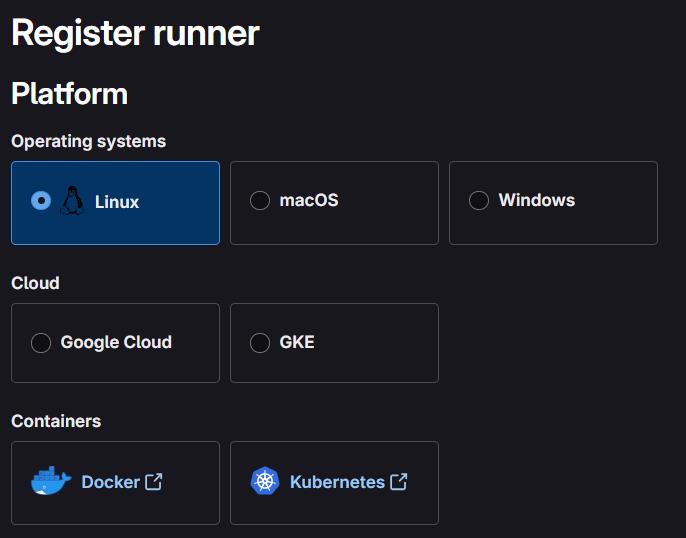Select the macOS radio button
This screenshot has height=538, width=686.
click(x=260, y=201)
